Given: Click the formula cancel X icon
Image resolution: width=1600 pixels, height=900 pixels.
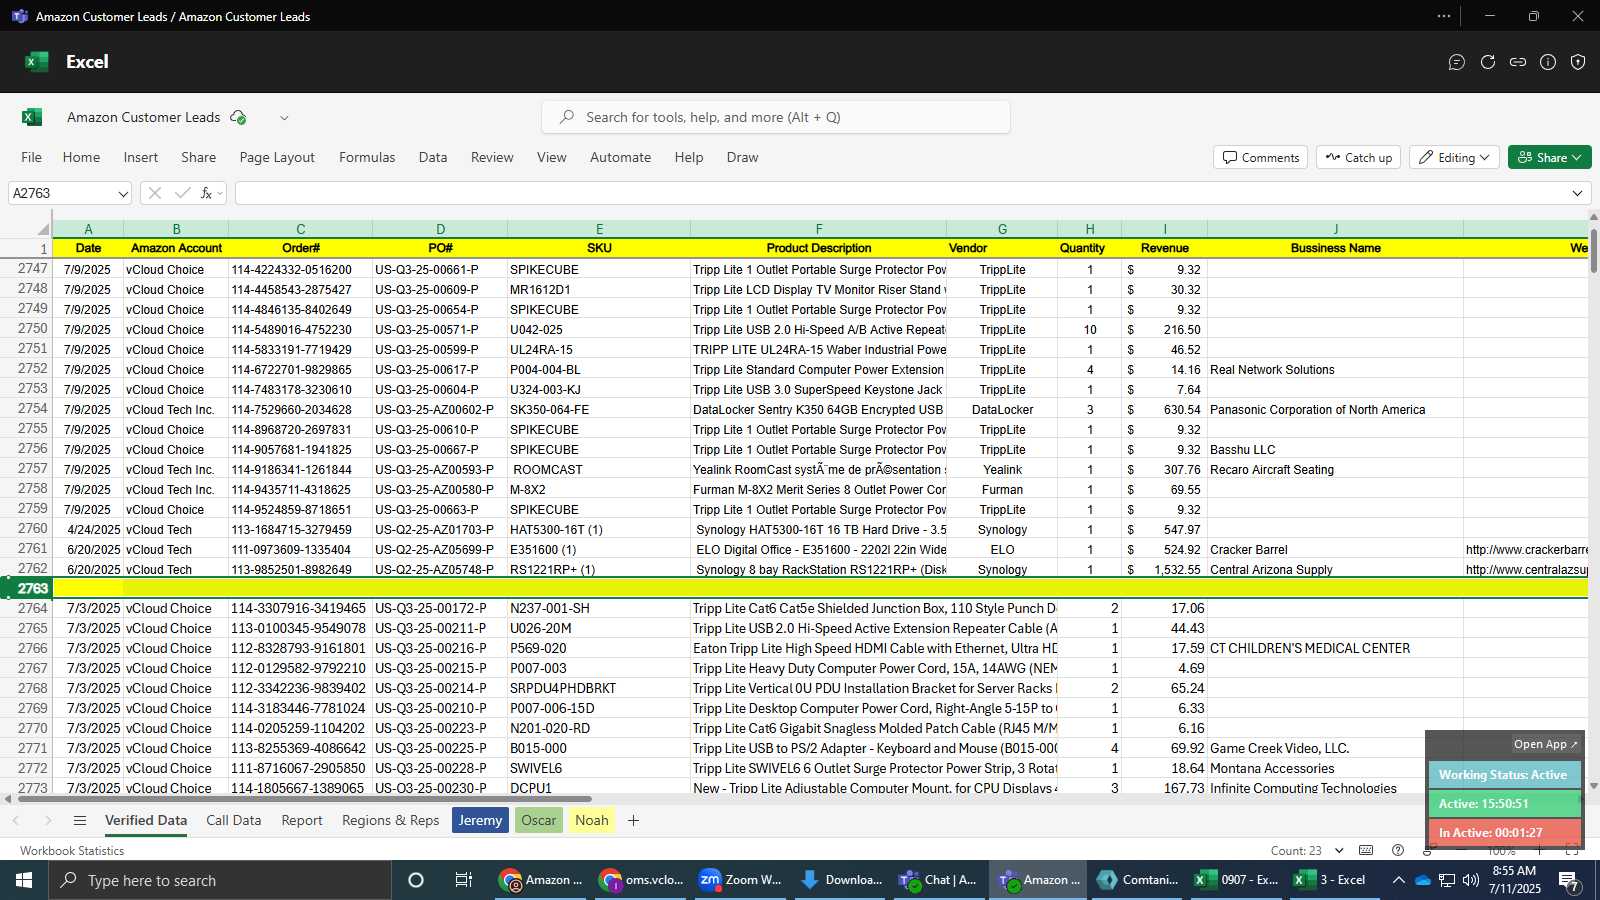Looking at the screenshot, I should [154, 193].
